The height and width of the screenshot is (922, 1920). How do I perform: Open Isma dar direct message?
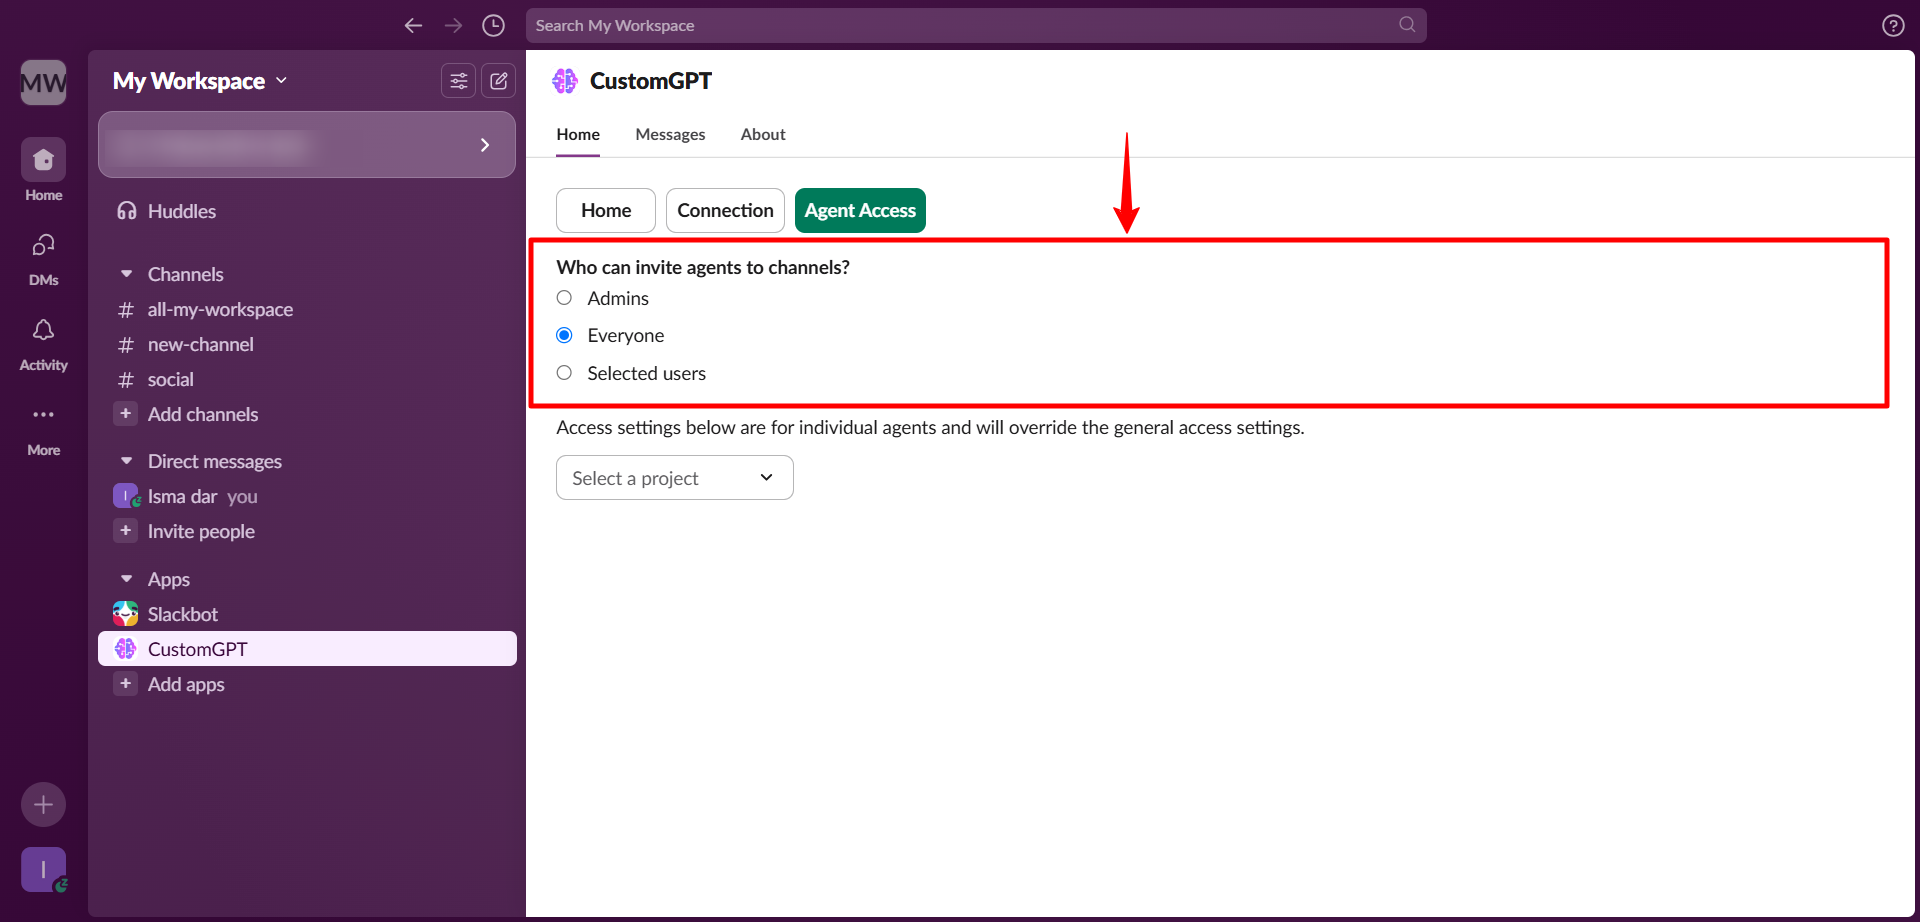(x=307, y=497)
